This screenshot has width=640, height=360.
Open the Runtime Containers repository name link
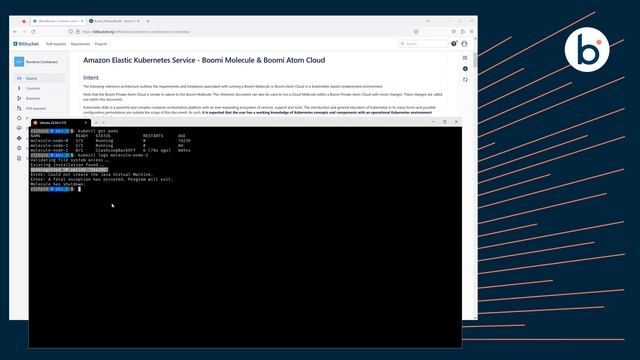42,62
